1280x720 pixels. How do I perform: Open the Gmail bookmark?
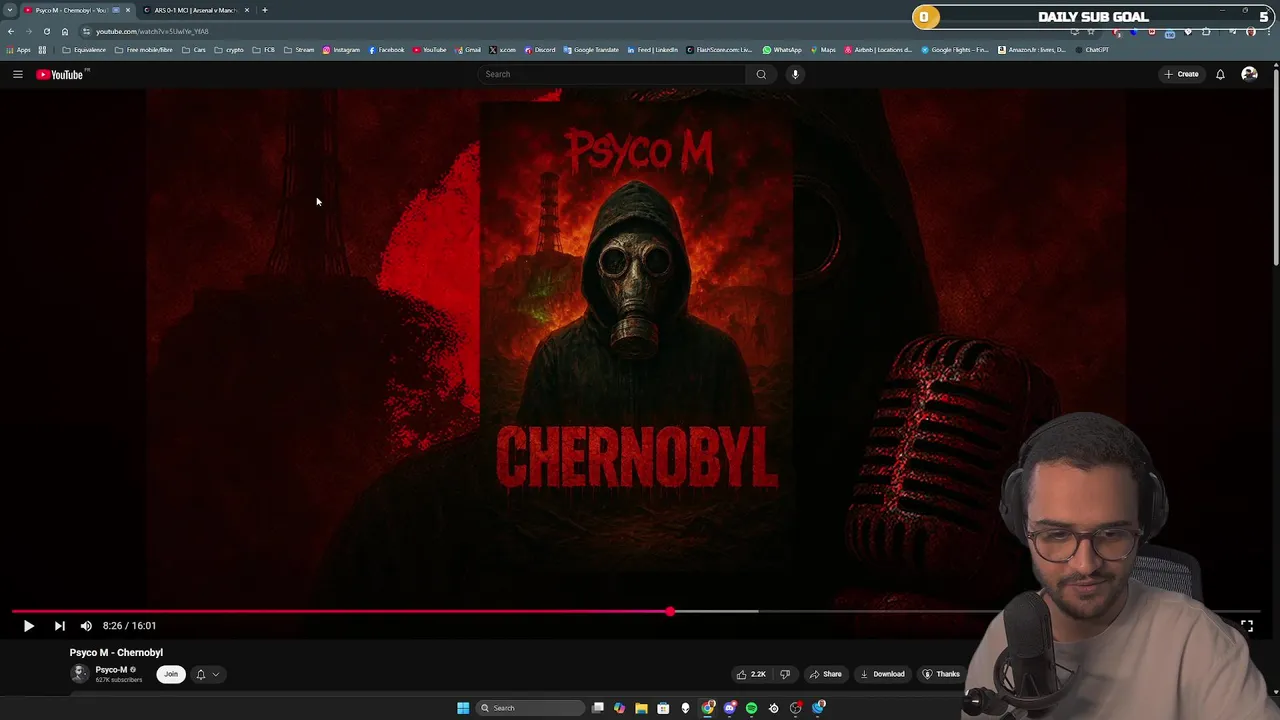point(468,50)
